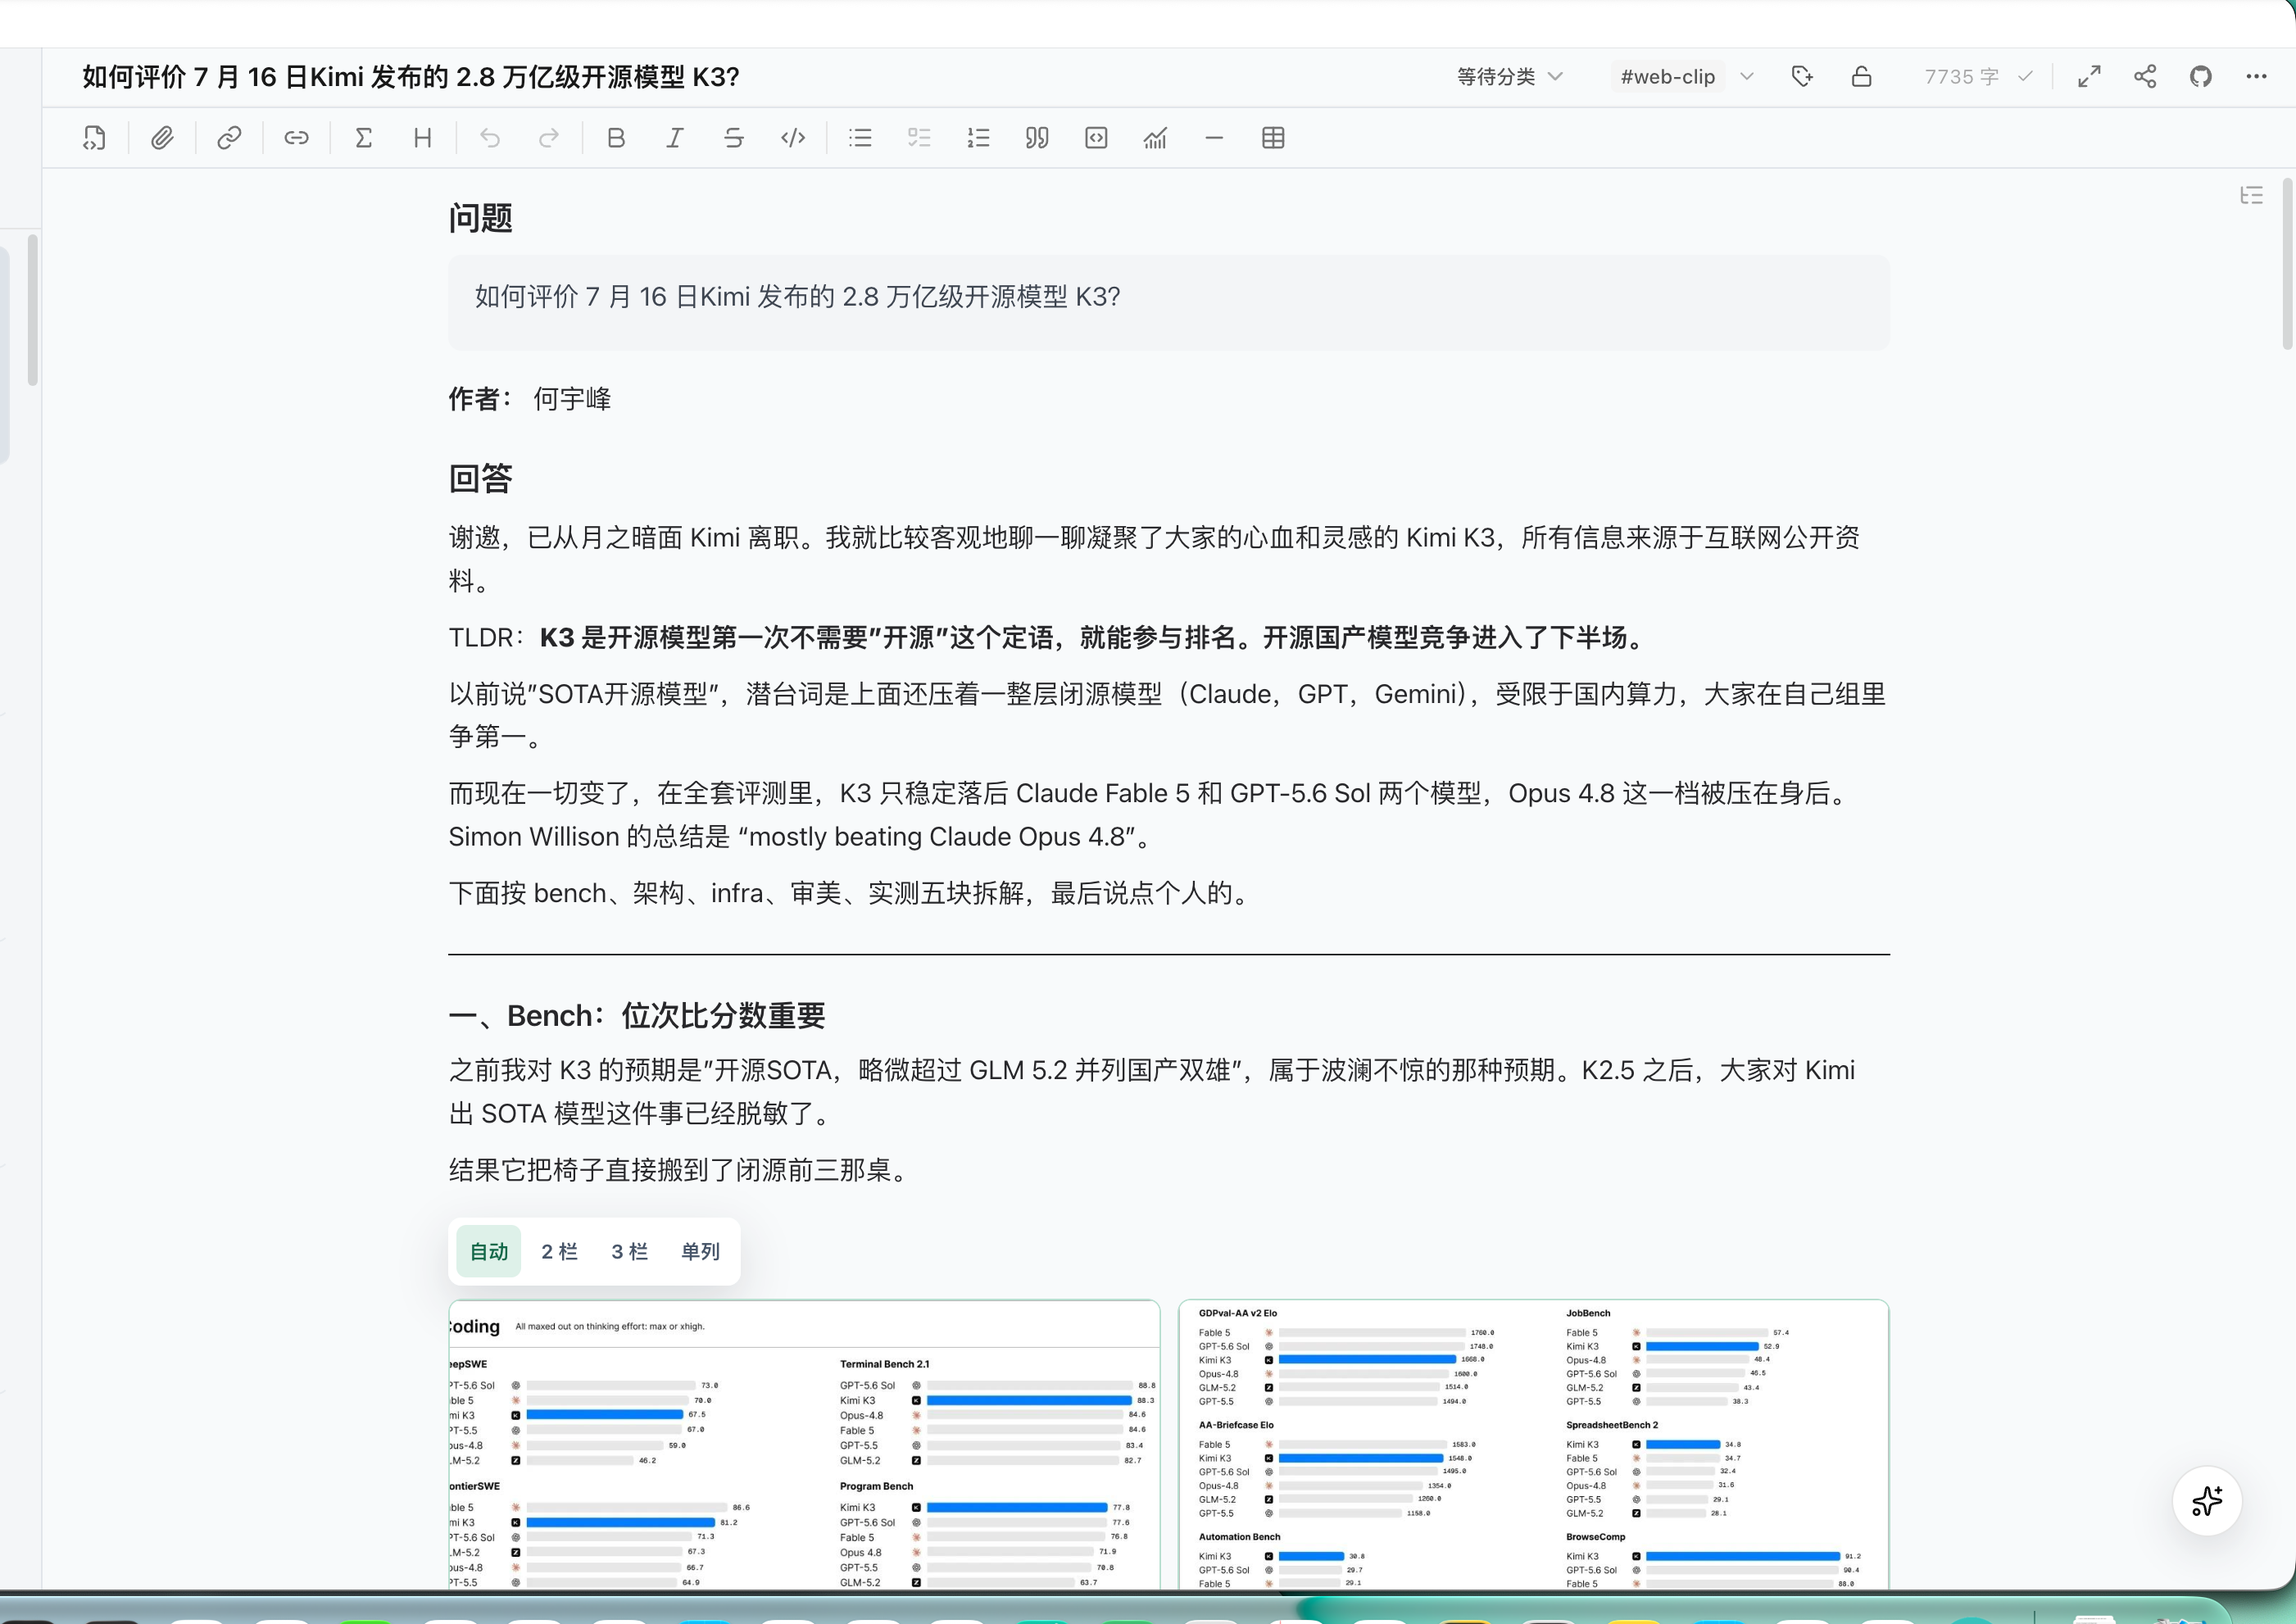The image size is (2296, 1624).
Task: Toggle the note lock icon
Action: tap(1861, 77)
